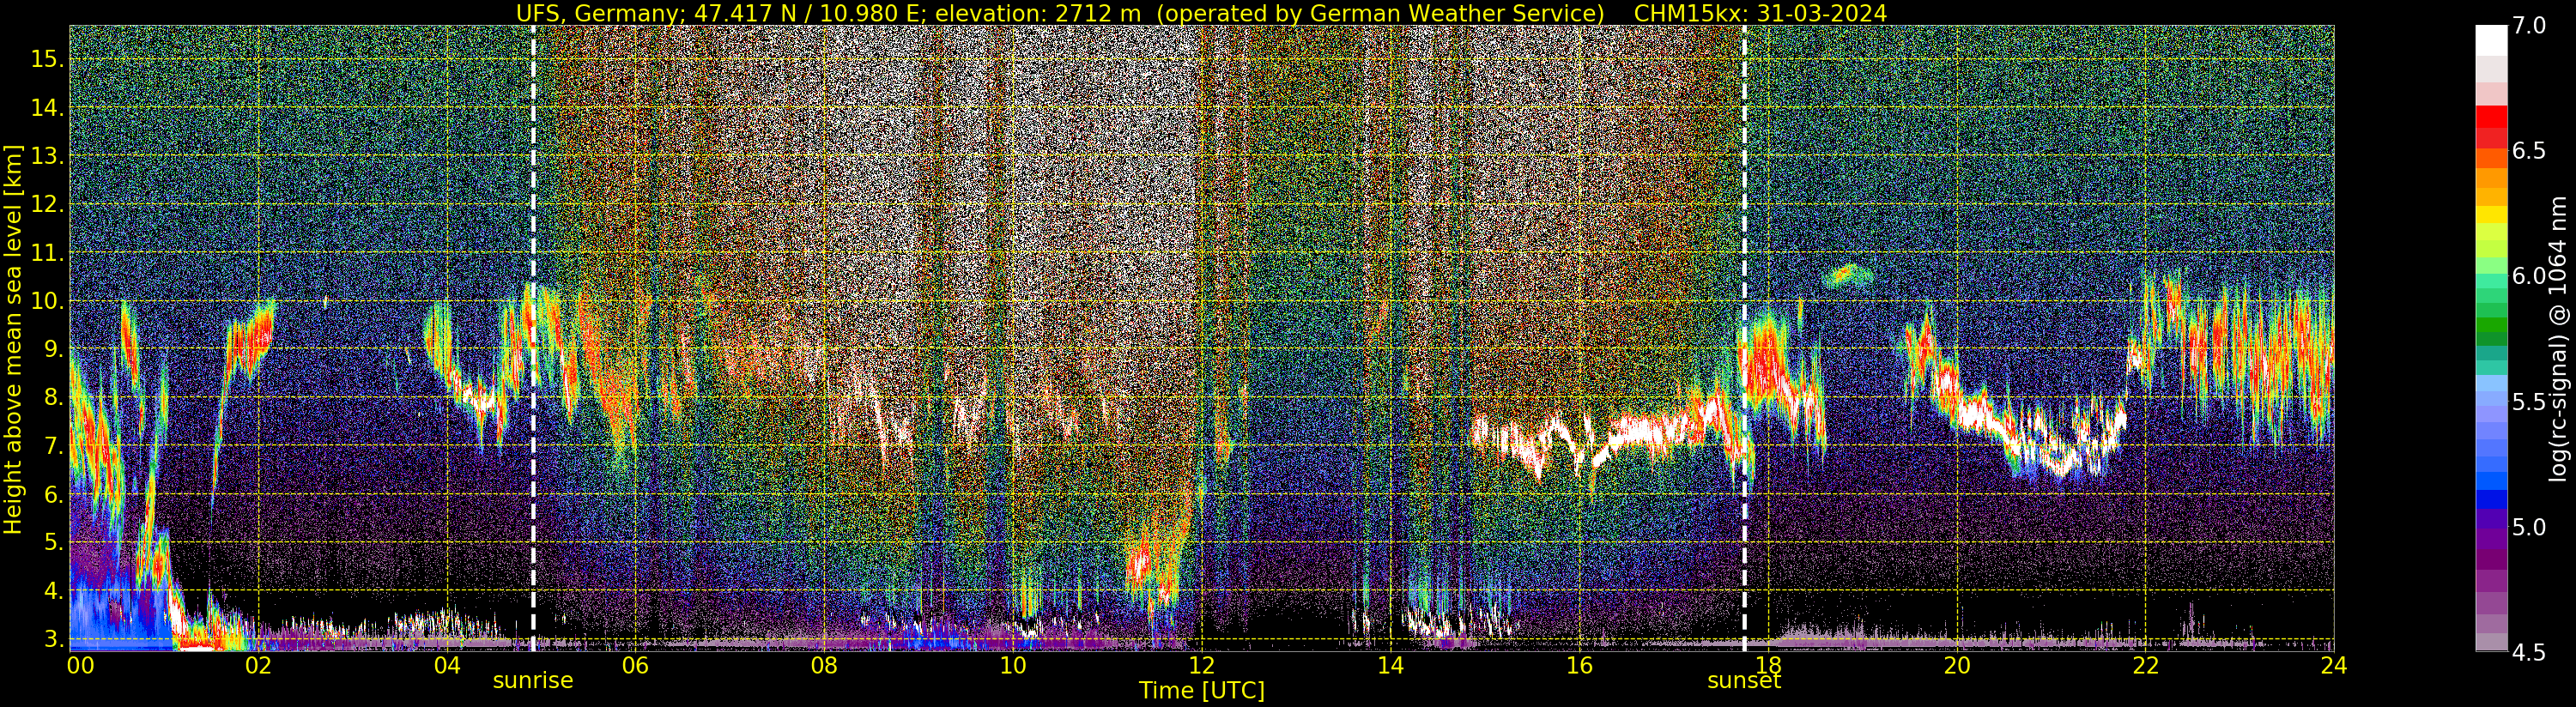Click the '6.5' colorbar tick value

[2528, 151]
